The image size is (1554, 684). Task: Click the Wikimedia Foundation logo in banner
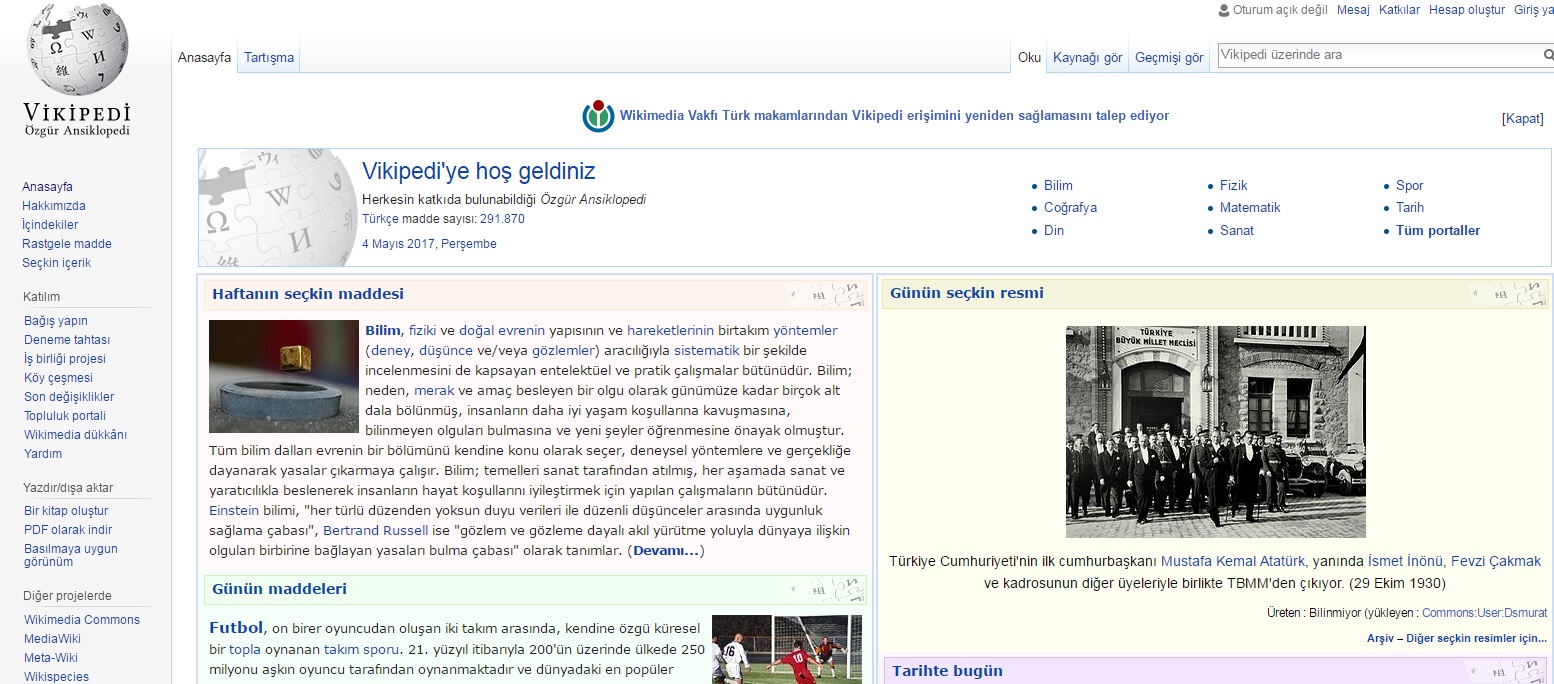tap(598, 116)
